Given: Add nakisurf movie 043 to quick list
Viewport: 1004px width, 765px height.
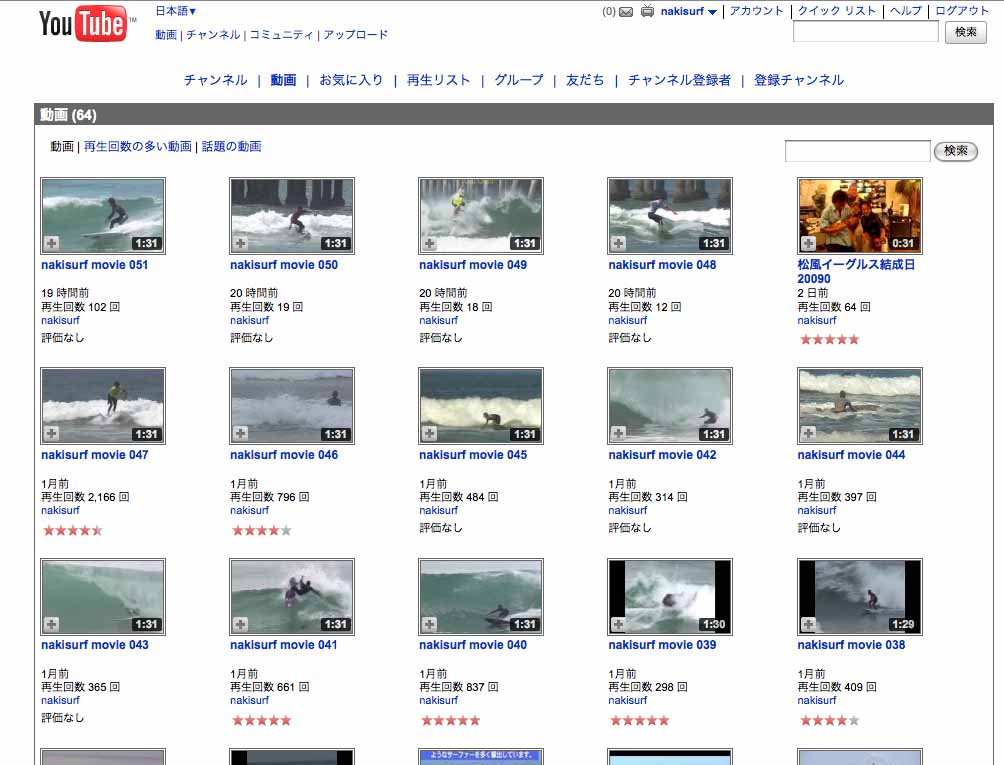Looking at the screenshot, I should pyautogui.click(x=51, y=624).
